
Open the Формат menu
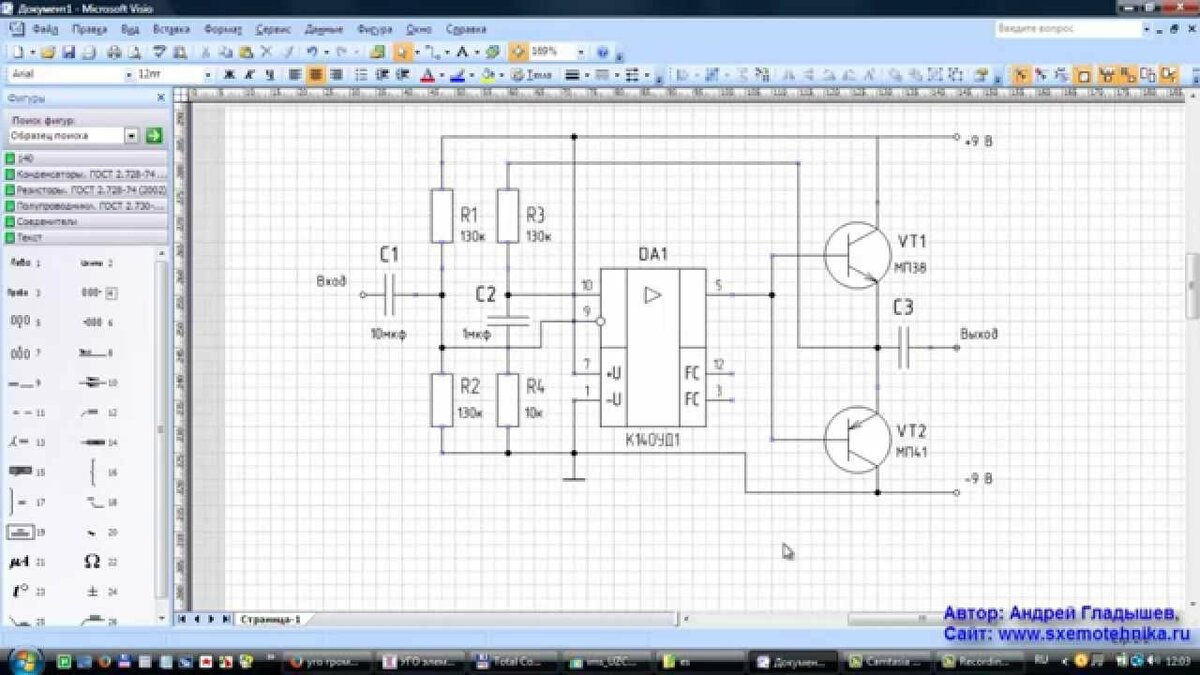(222, 30)
